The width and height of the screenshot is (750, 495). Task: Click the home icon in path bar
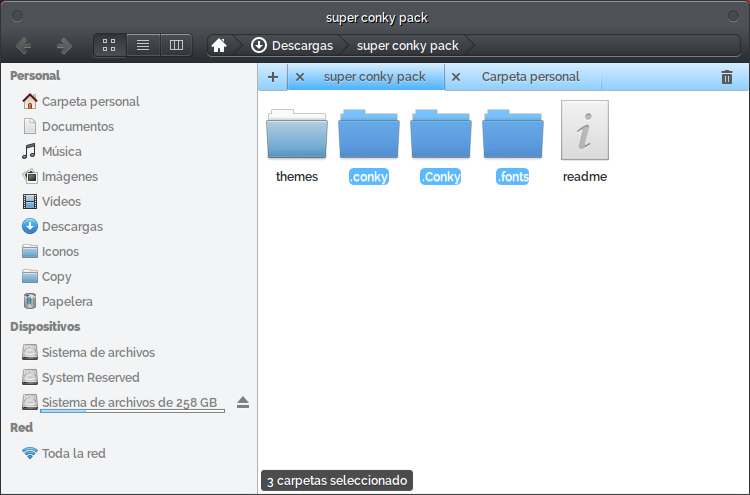click(220, 45)
